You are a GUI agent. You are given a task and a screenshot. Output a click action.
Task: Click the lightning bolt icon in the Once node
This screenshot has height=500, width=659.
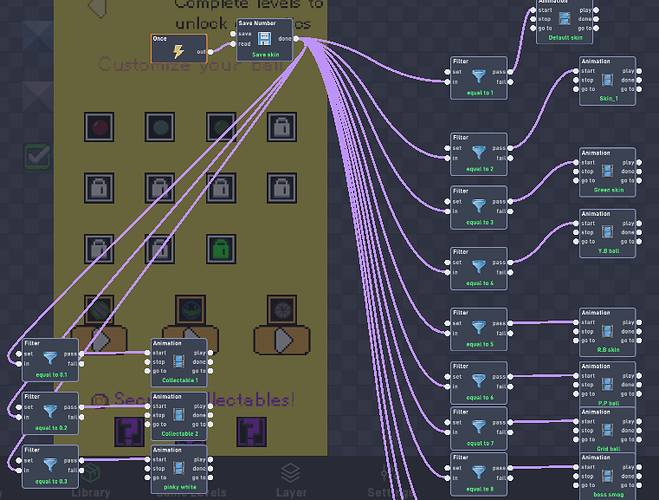(x=178, y=51)
